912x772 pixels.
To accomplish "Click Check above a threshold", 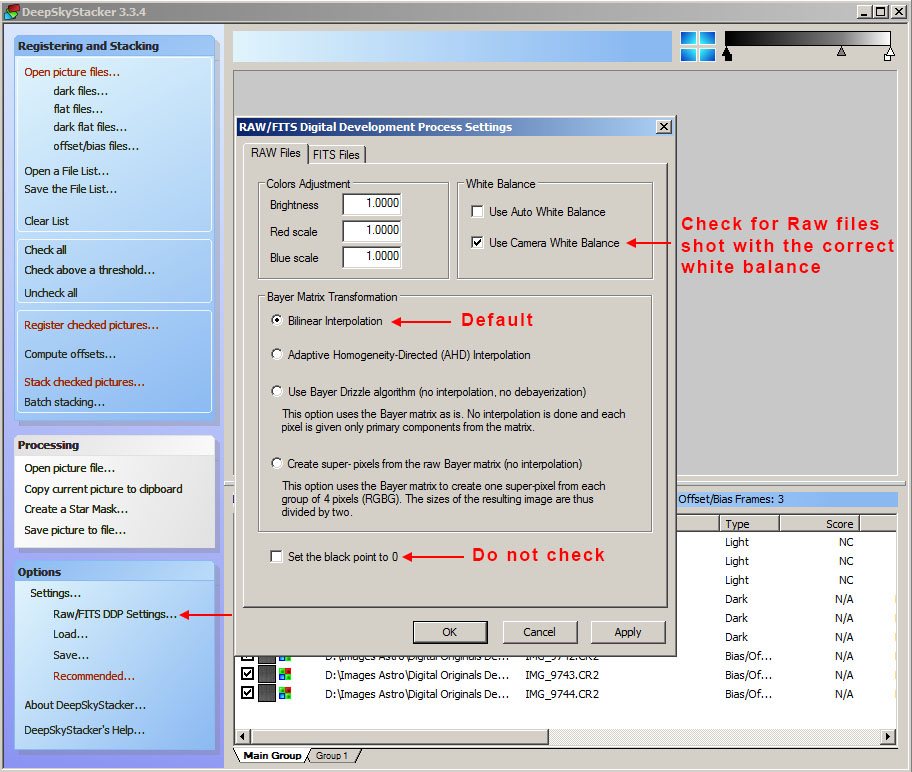I will 90,270.
